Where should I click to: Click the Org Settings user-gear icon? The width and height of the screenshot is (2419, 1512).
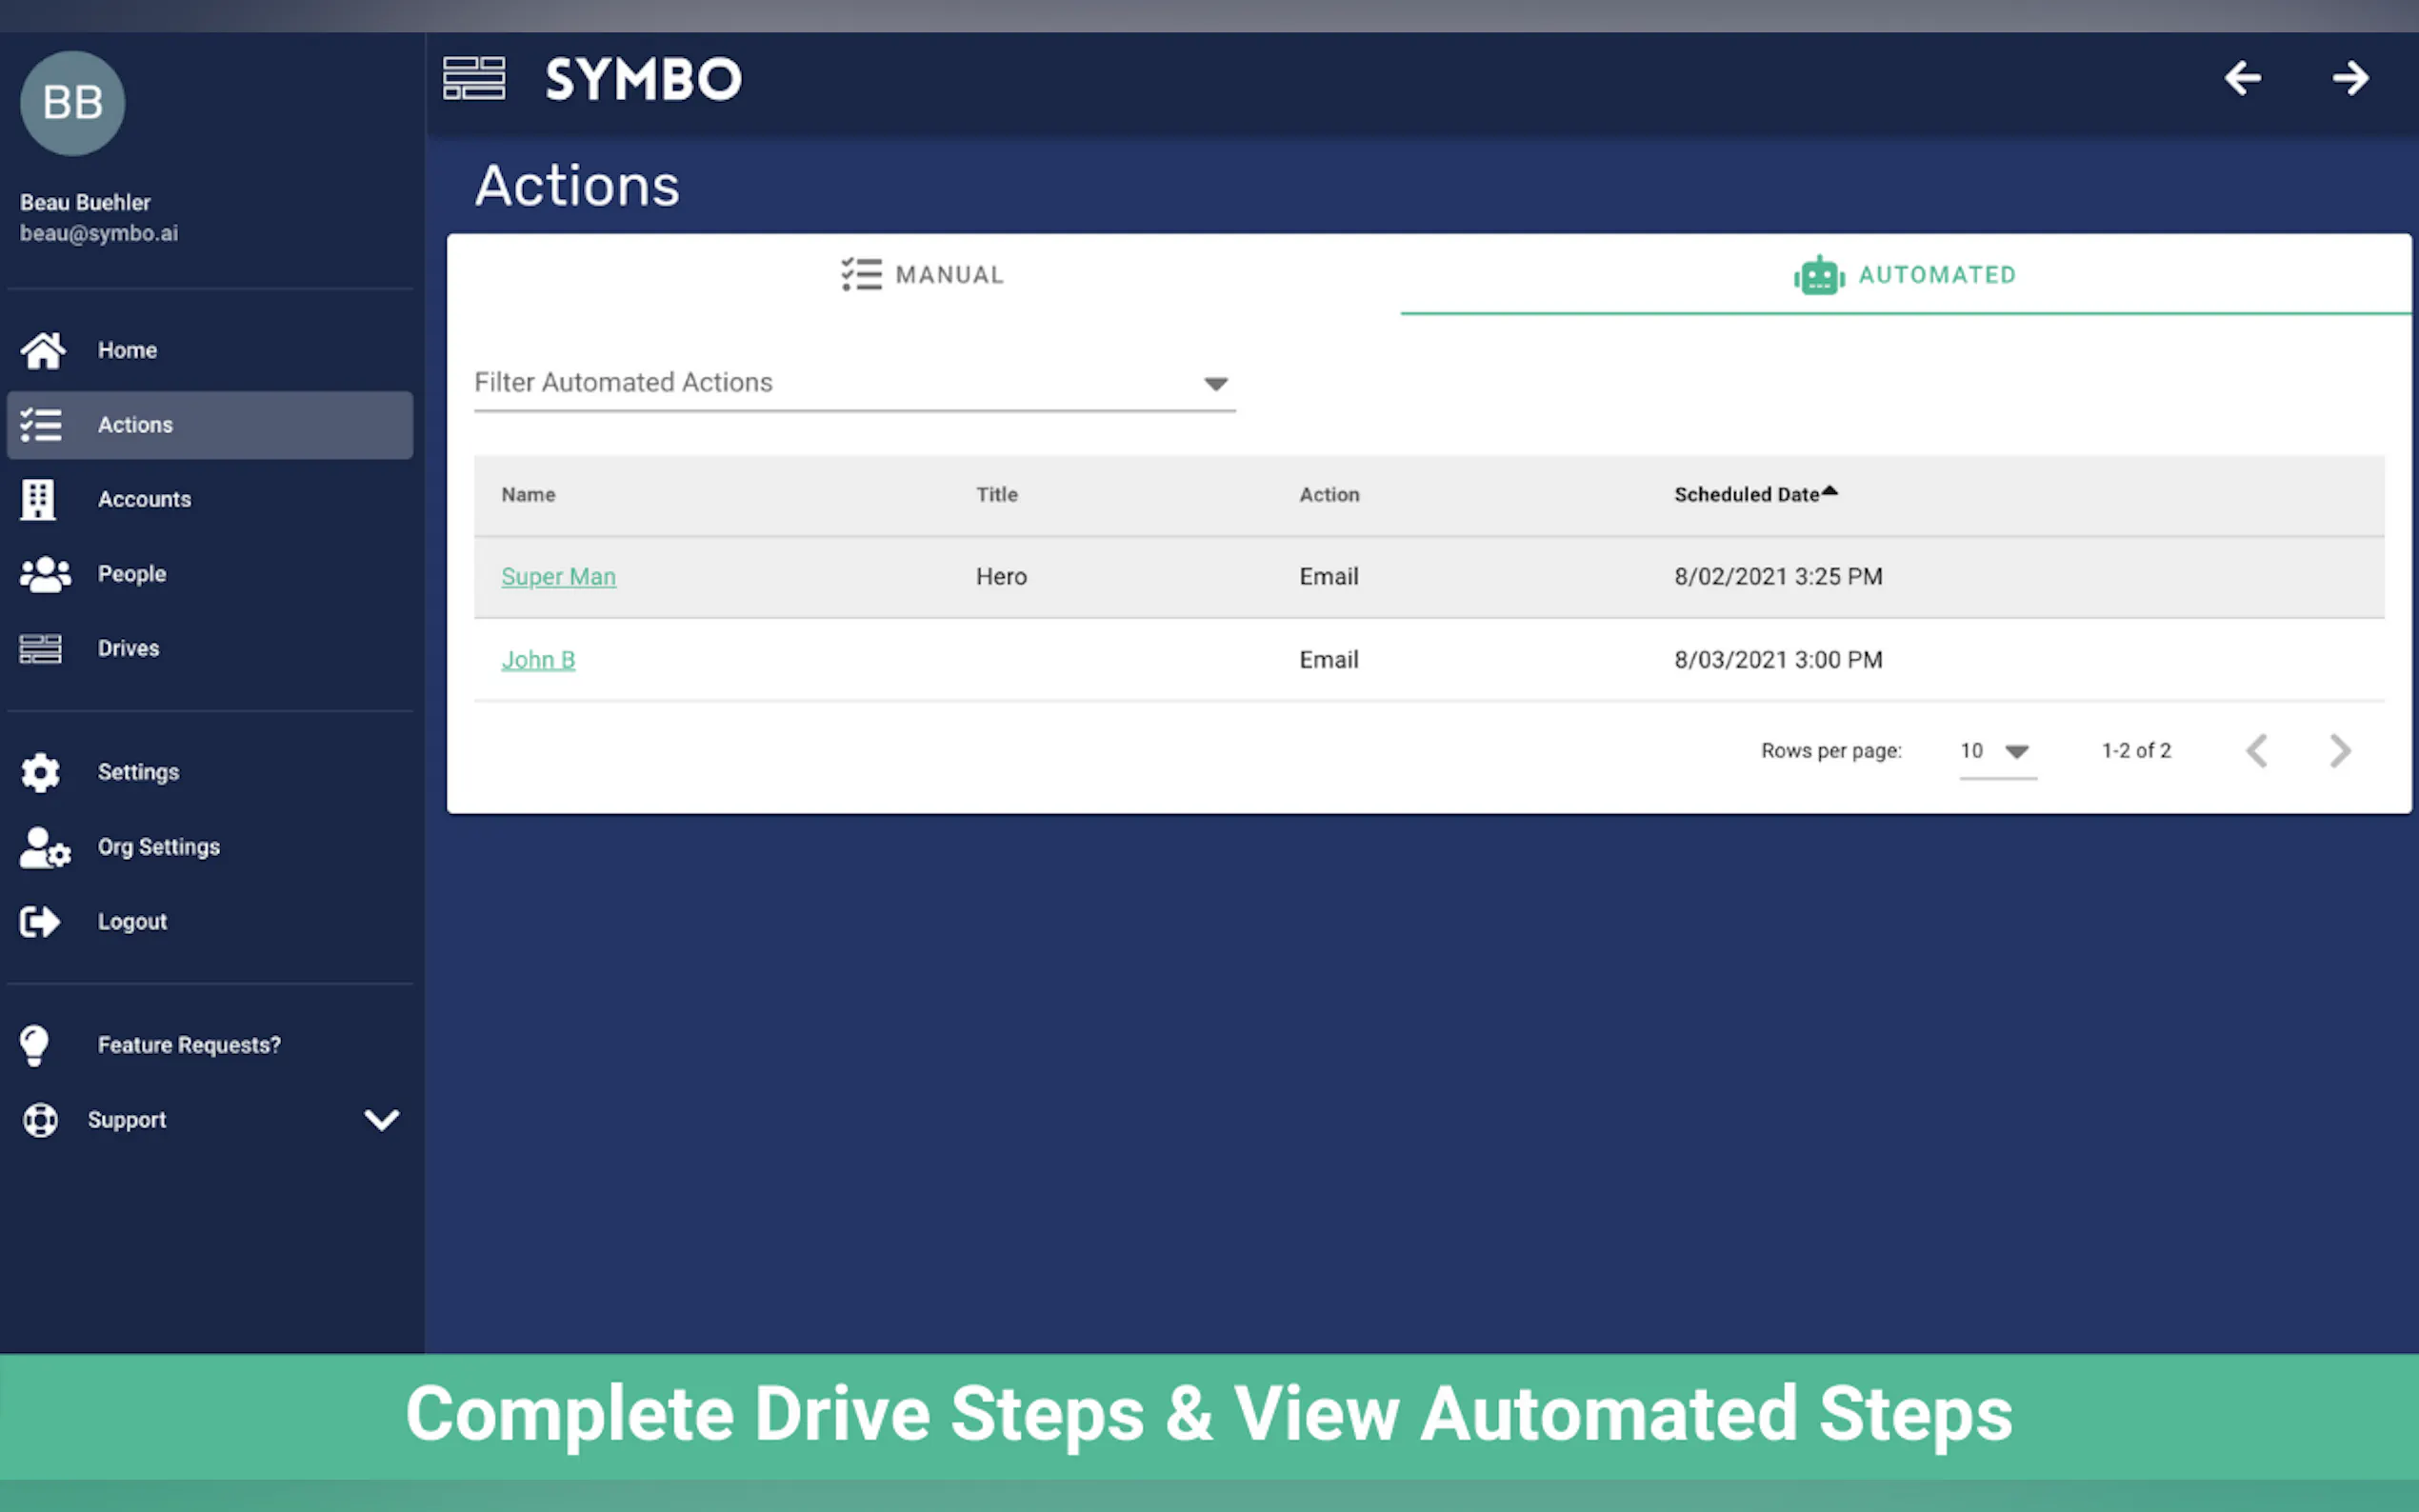coord(44,847)
